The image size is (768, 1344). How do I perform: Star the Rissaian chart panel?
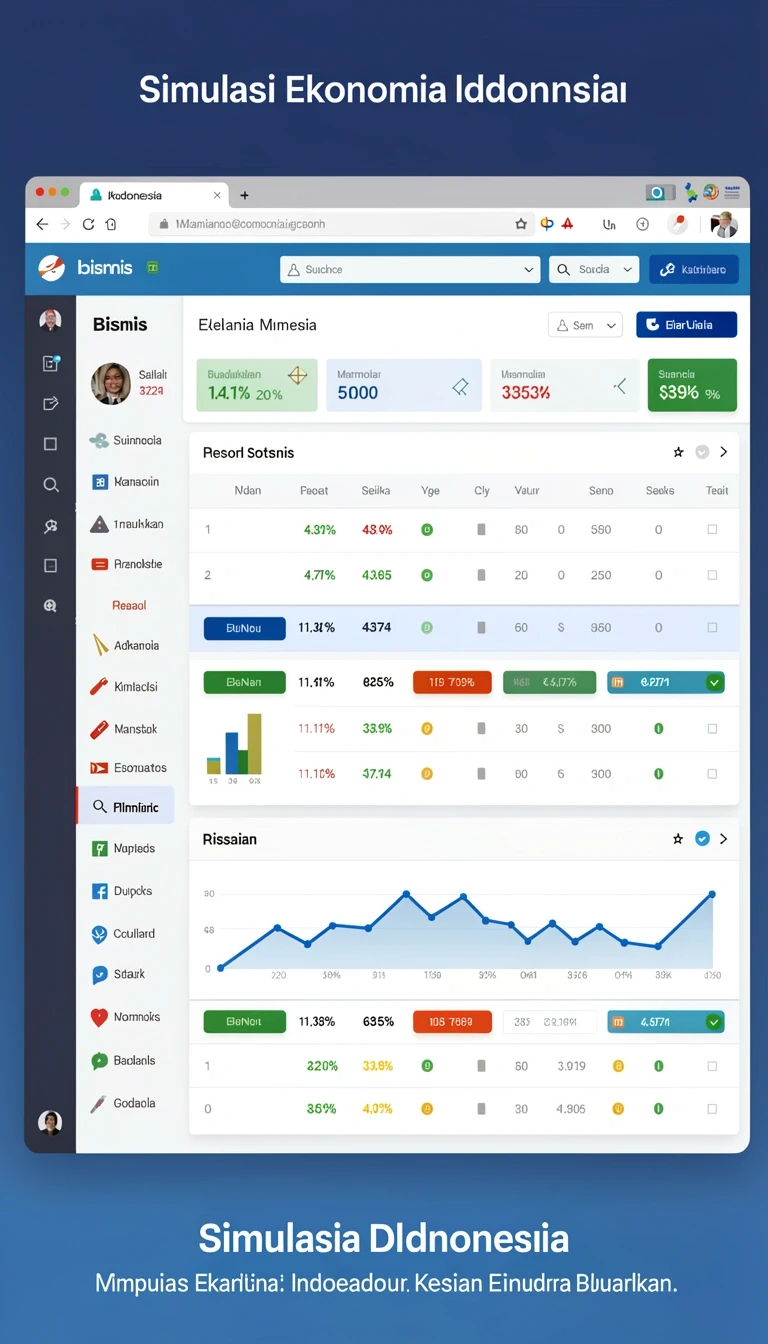[678, 839]
